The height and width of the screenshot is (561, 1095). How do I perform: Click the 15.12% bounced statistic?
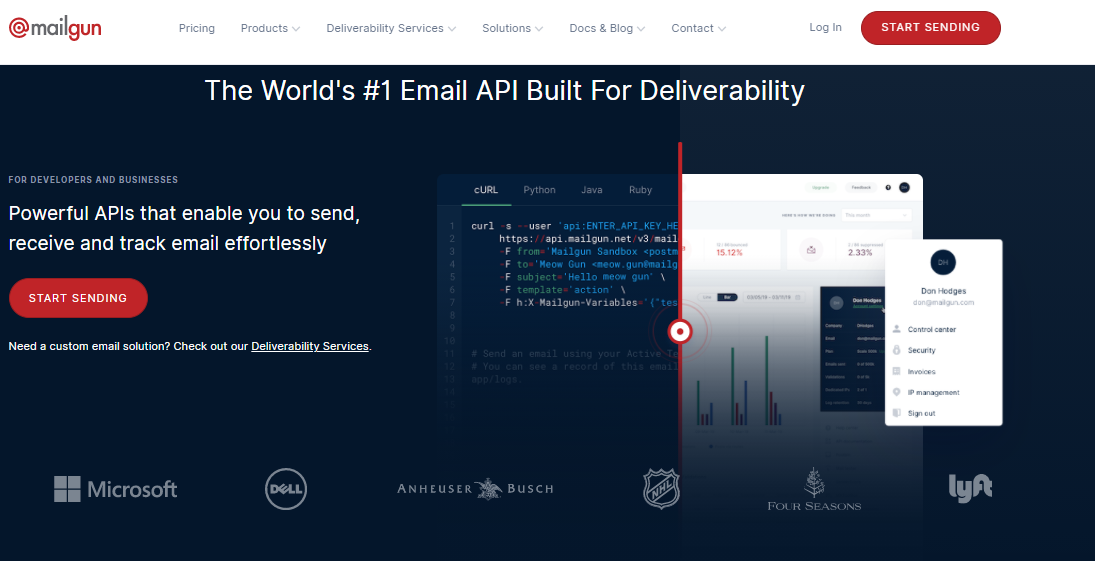pos(729,252)
